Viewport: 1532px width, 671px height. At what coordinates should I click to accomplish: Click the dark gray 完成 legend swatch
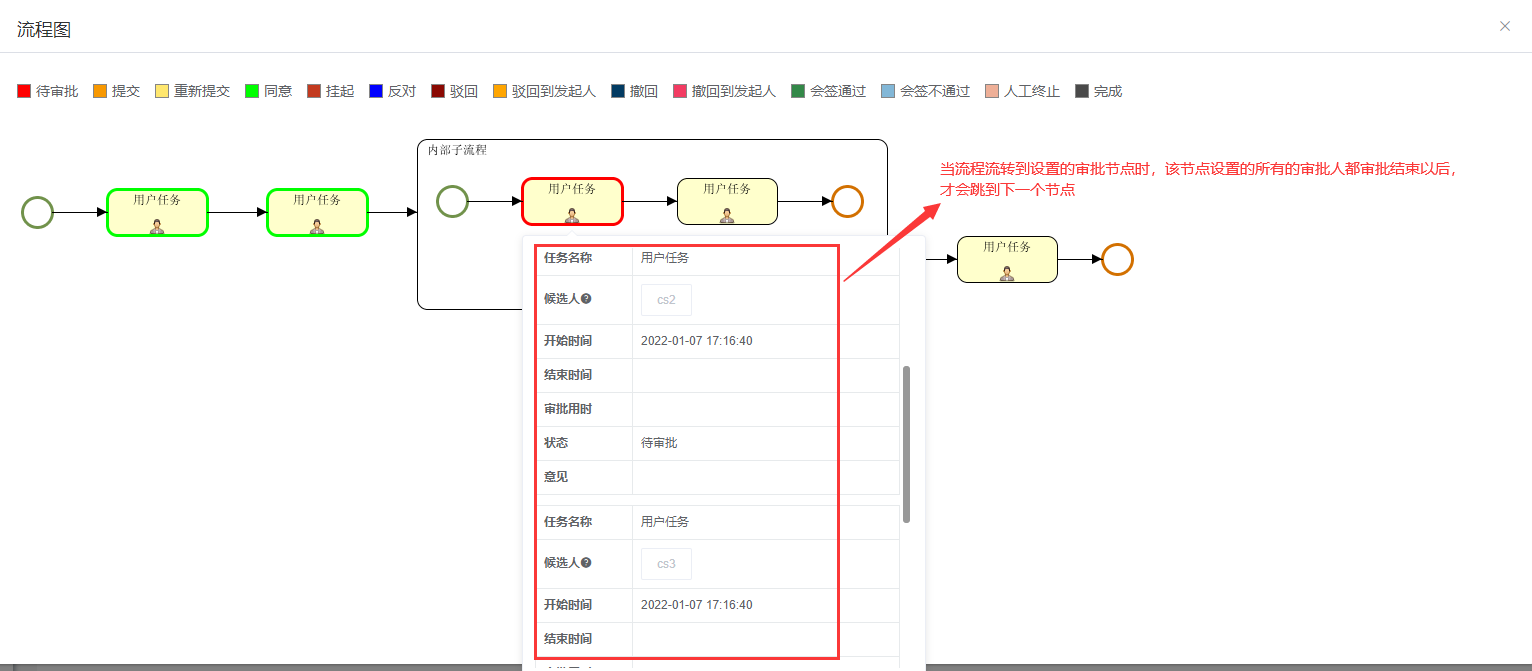click(1082, 91)
